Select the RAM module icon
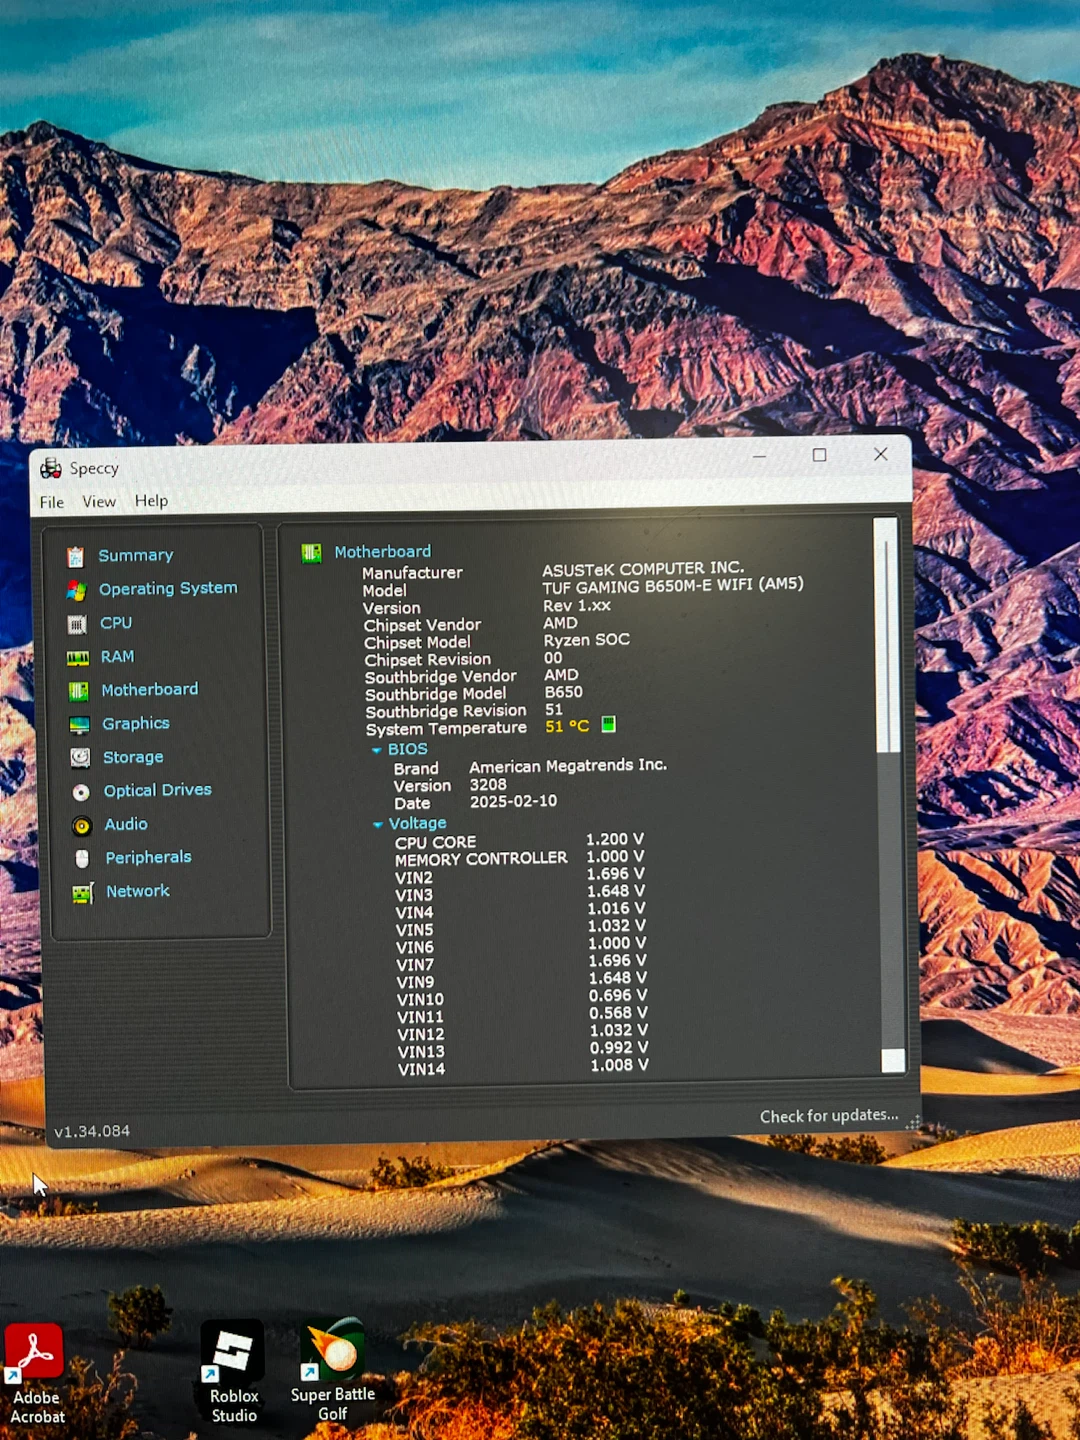 [78, 658]
